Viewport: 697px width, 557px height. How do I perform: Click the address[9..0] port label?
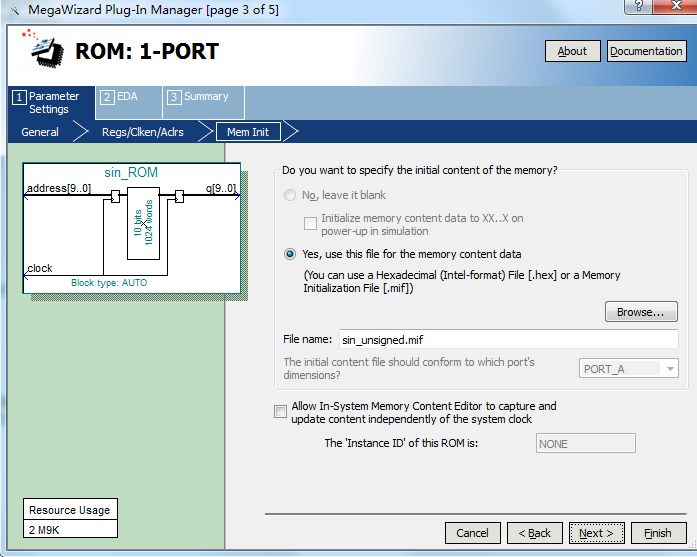59,188
